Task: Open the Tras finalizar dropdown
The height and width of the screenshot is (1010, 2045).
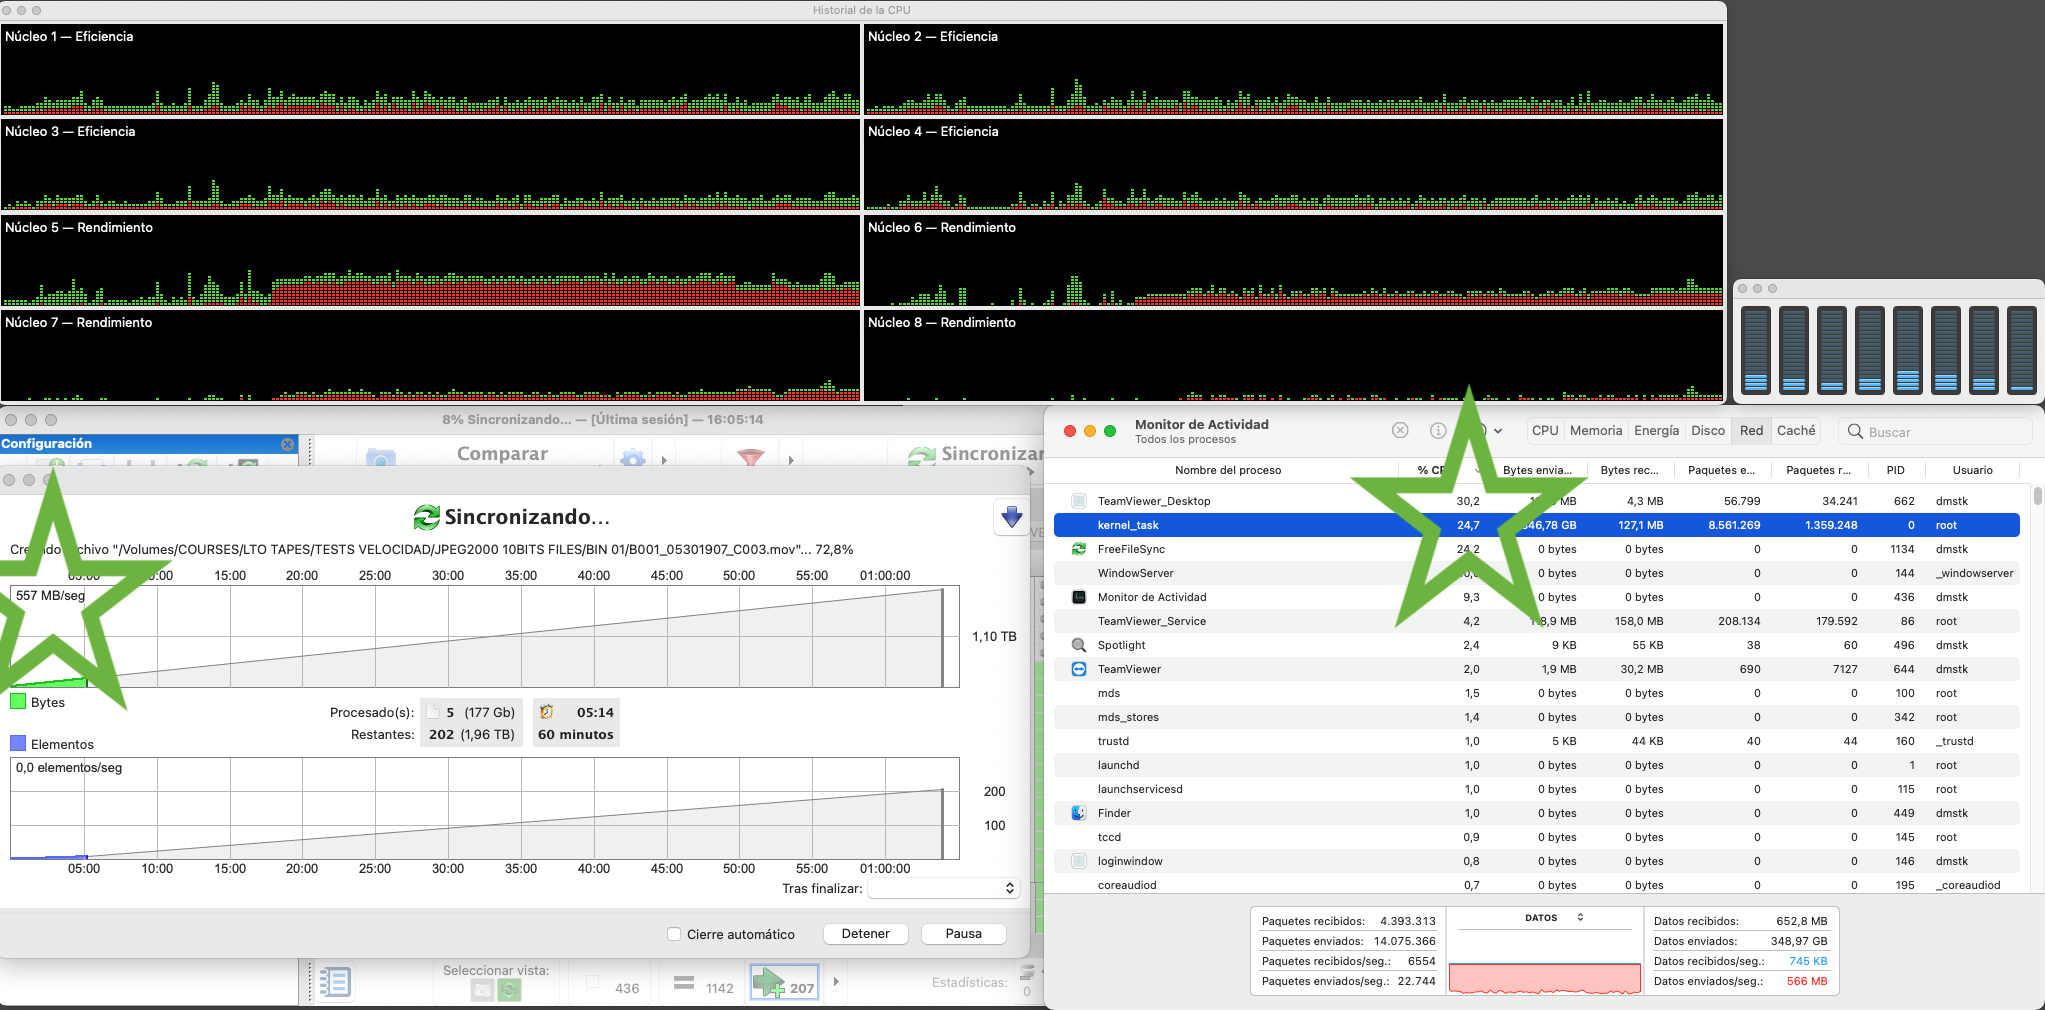Action: (x=943, y=888)
